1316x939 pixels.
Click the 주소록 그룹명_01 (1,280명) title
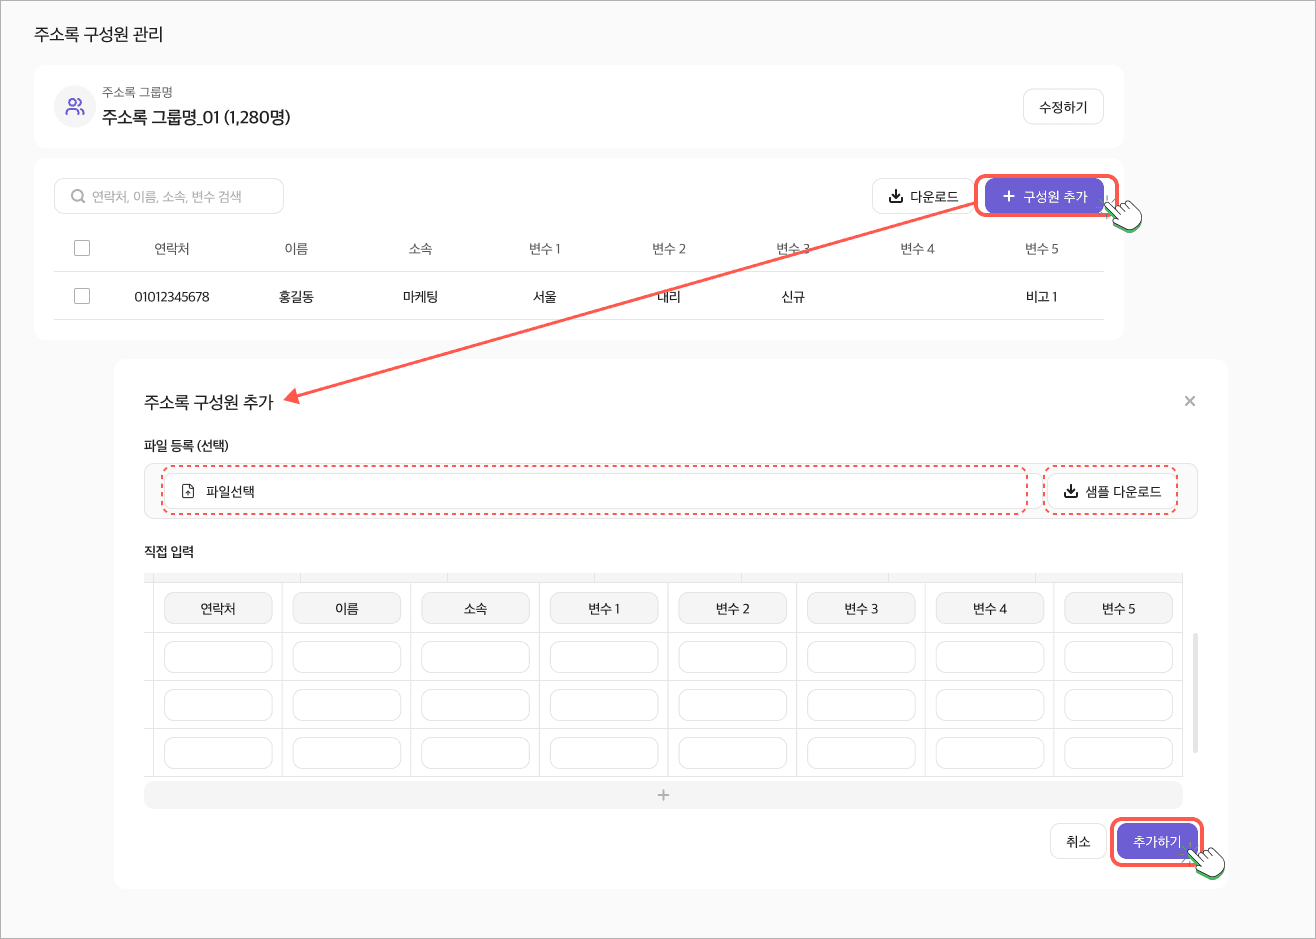(x=196, y=117)
